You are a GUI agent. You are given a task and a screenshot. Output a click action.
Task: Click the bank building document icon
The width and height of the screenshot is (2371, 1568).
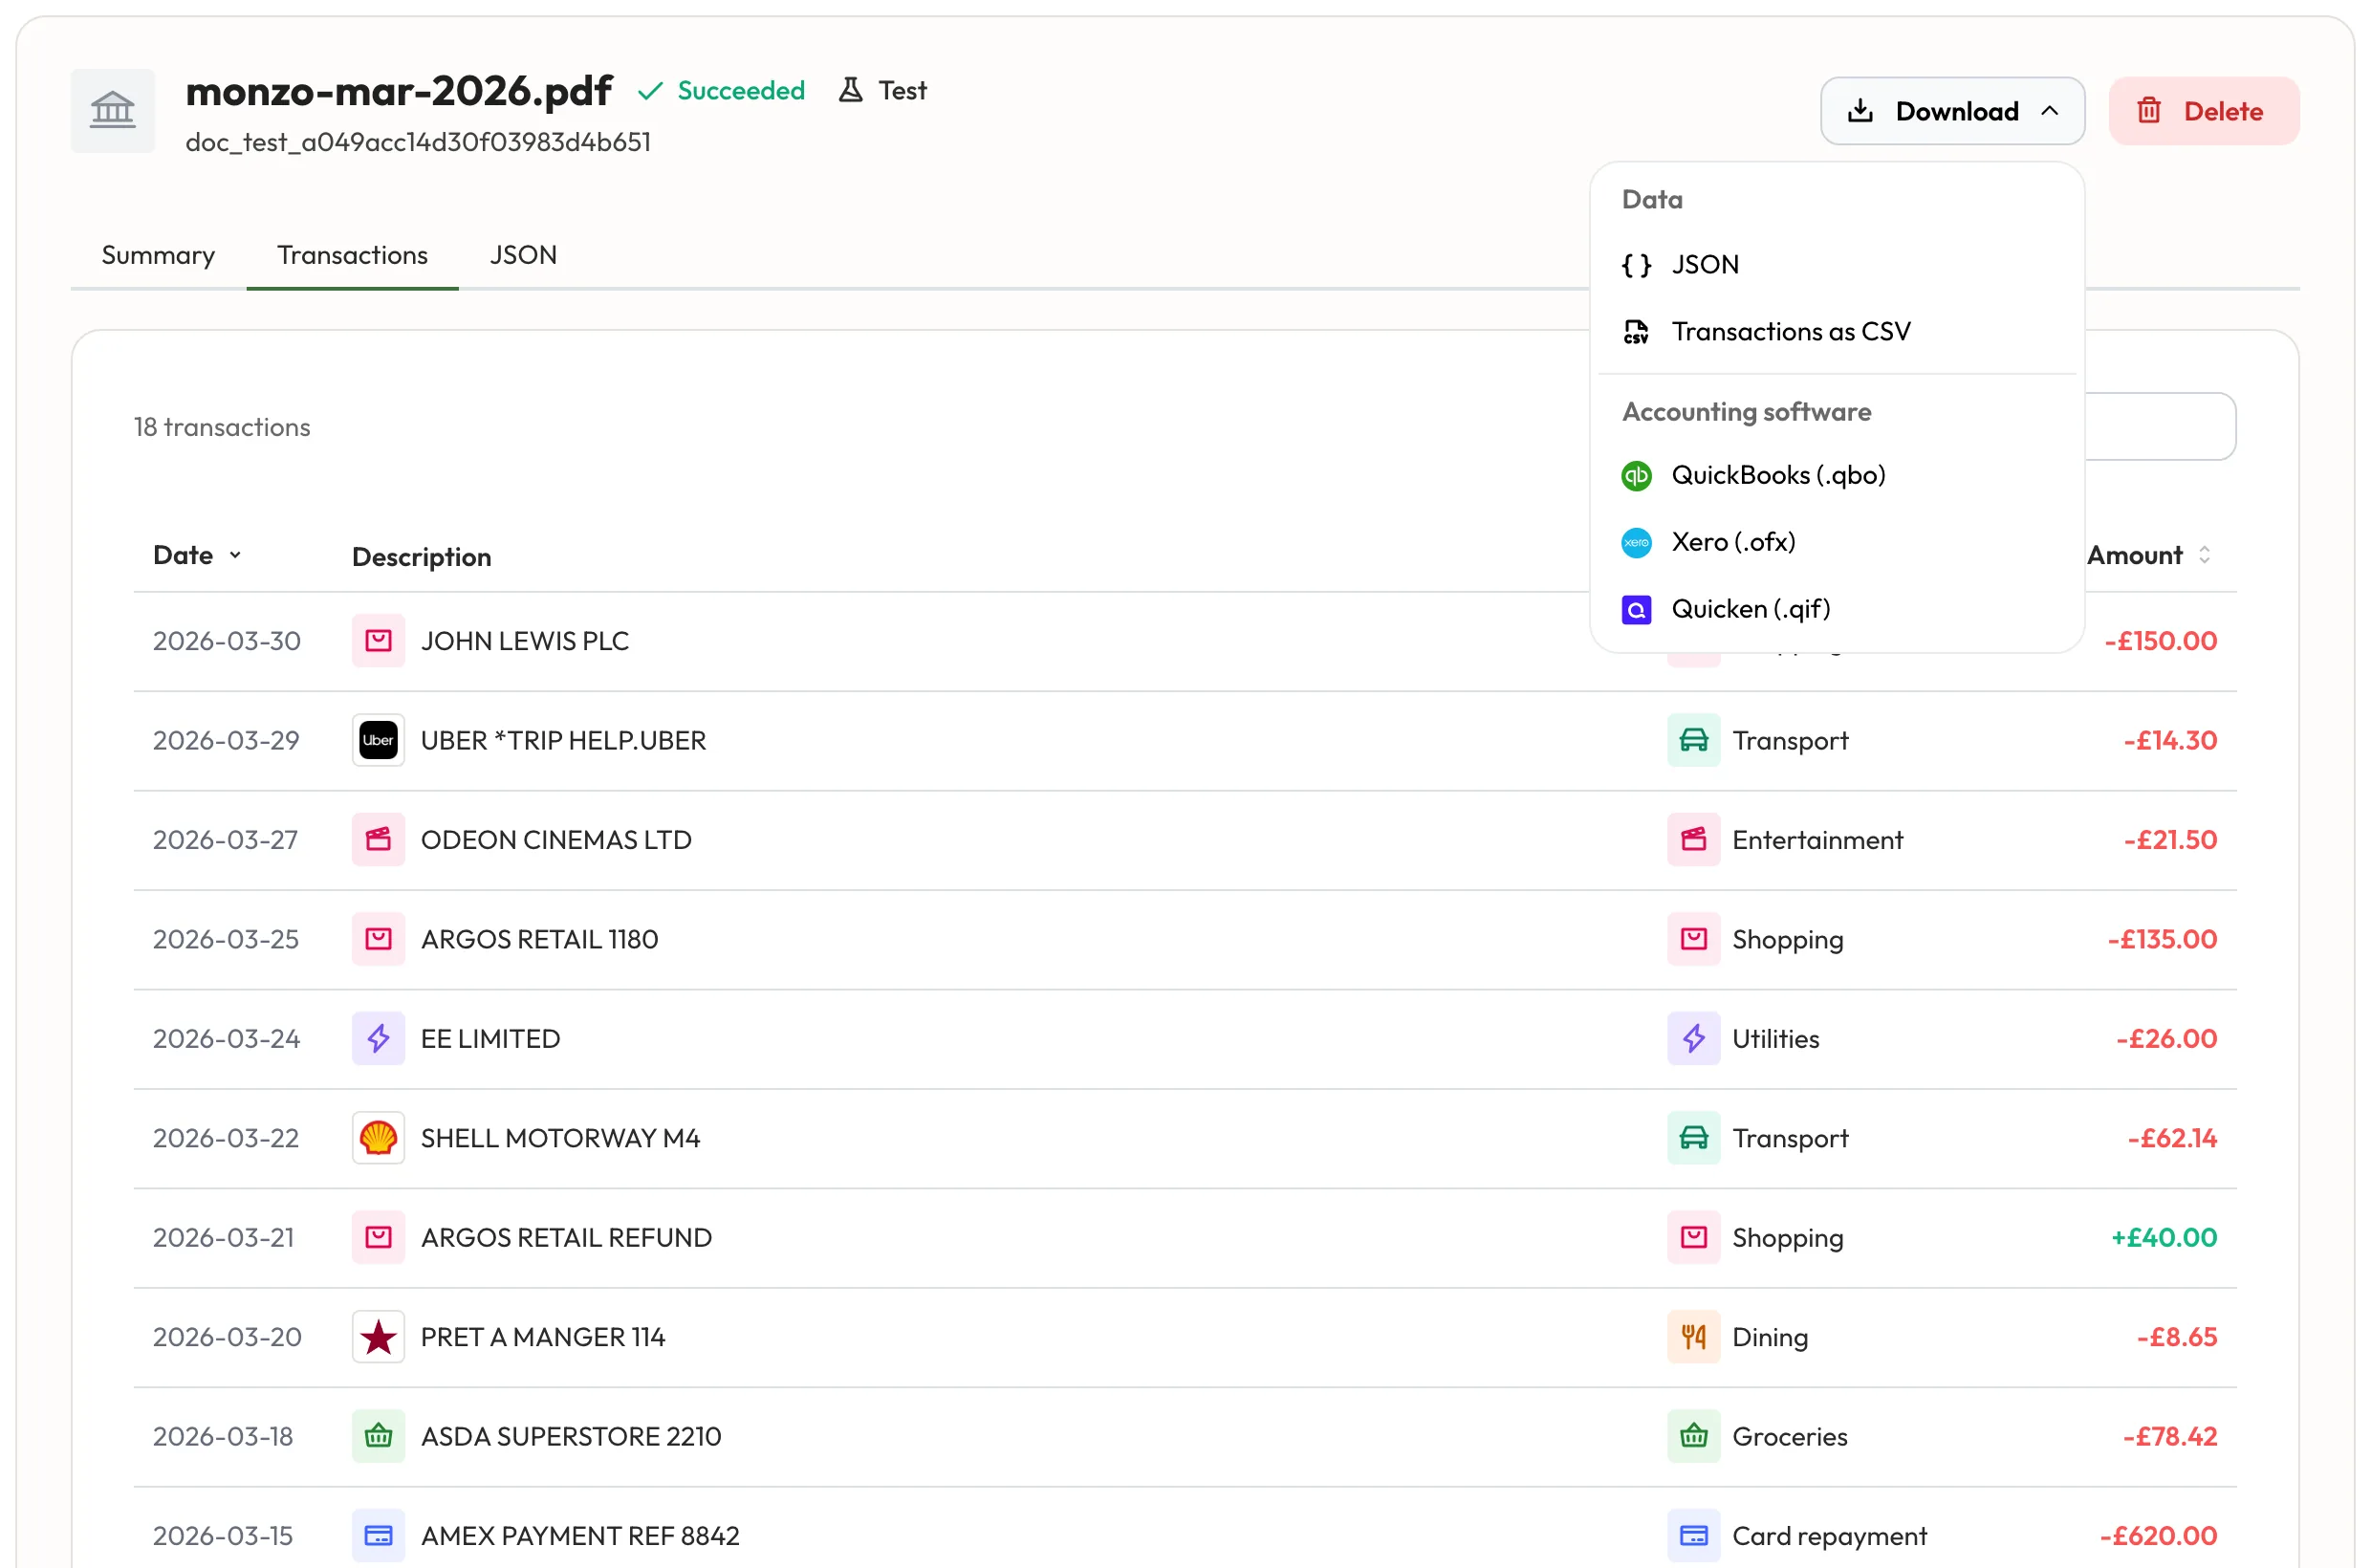point(112,110)
